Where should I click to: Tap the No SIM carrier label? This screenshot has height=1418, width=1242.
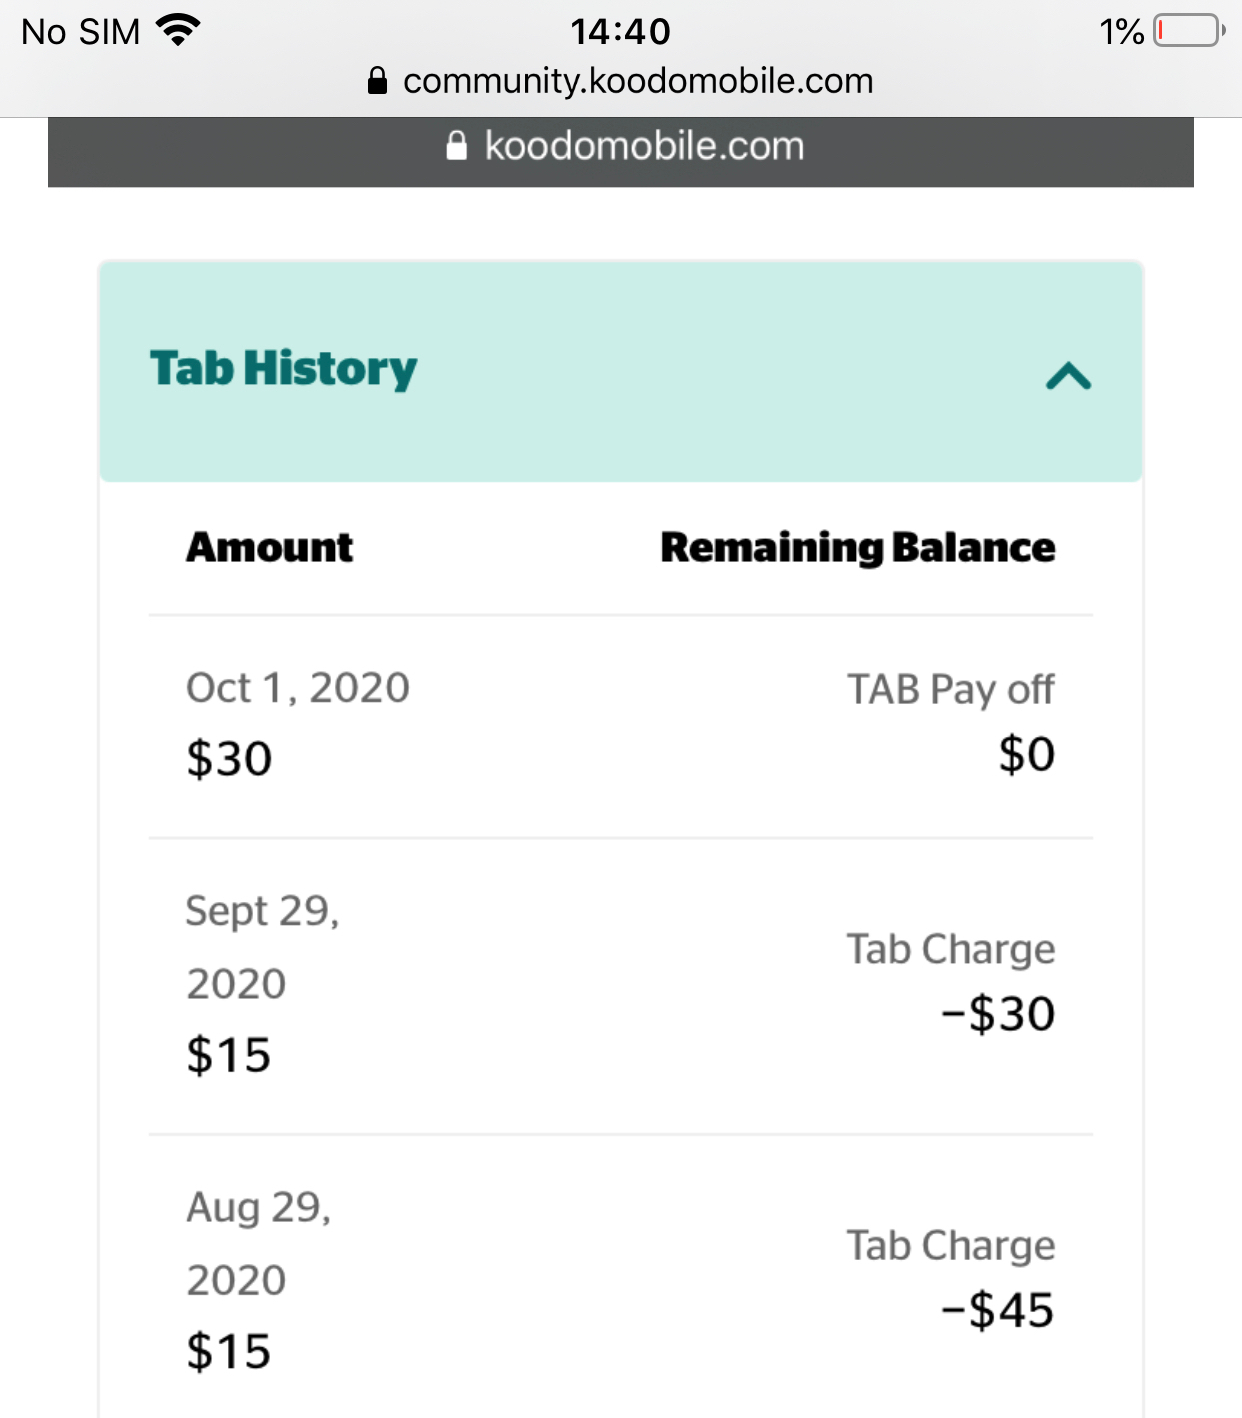(x=81, y=32)
